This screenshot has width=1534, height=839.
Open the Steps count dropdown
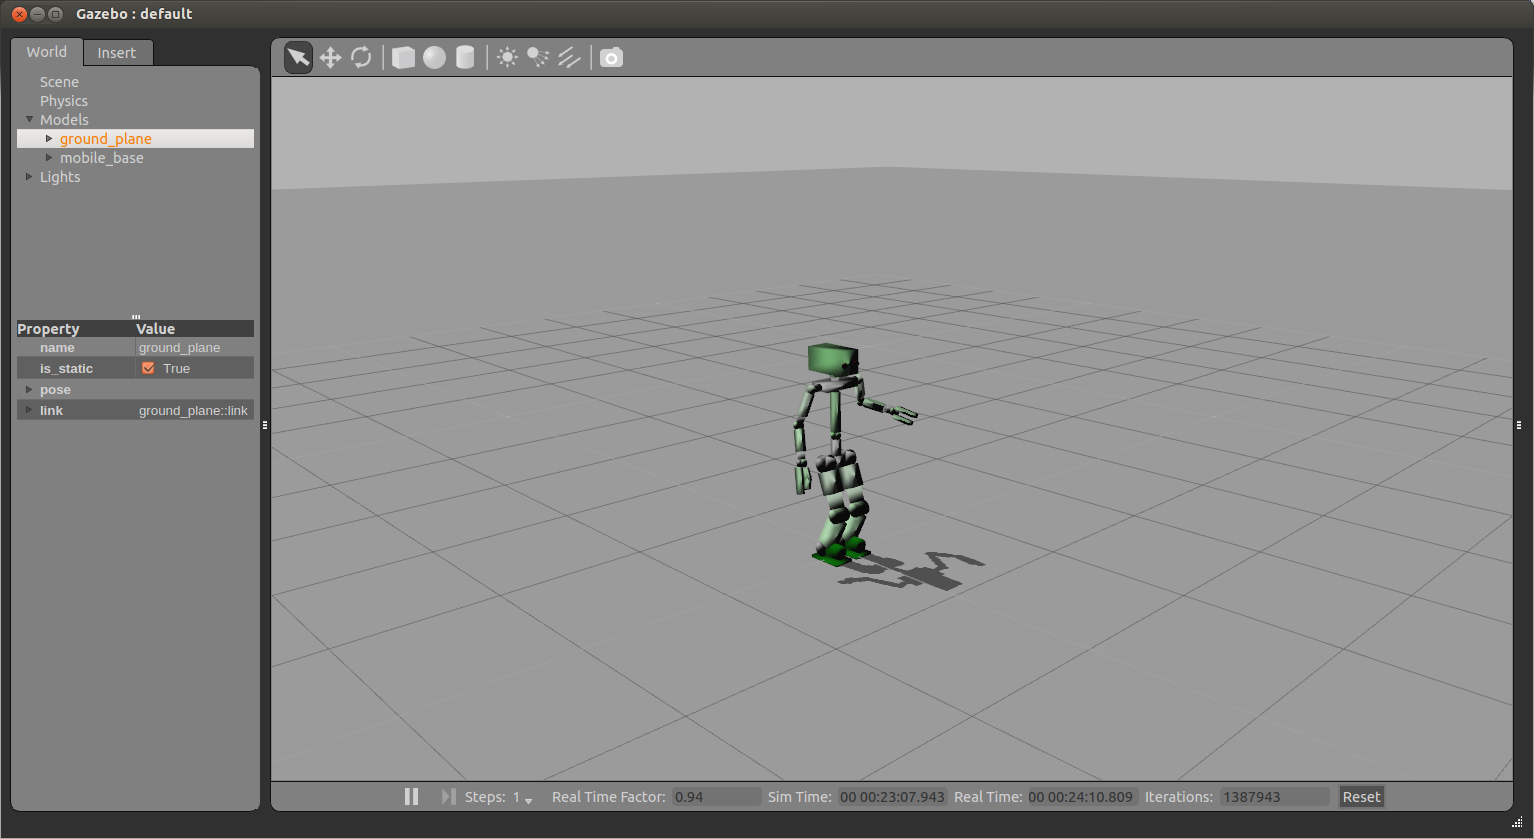528,799
